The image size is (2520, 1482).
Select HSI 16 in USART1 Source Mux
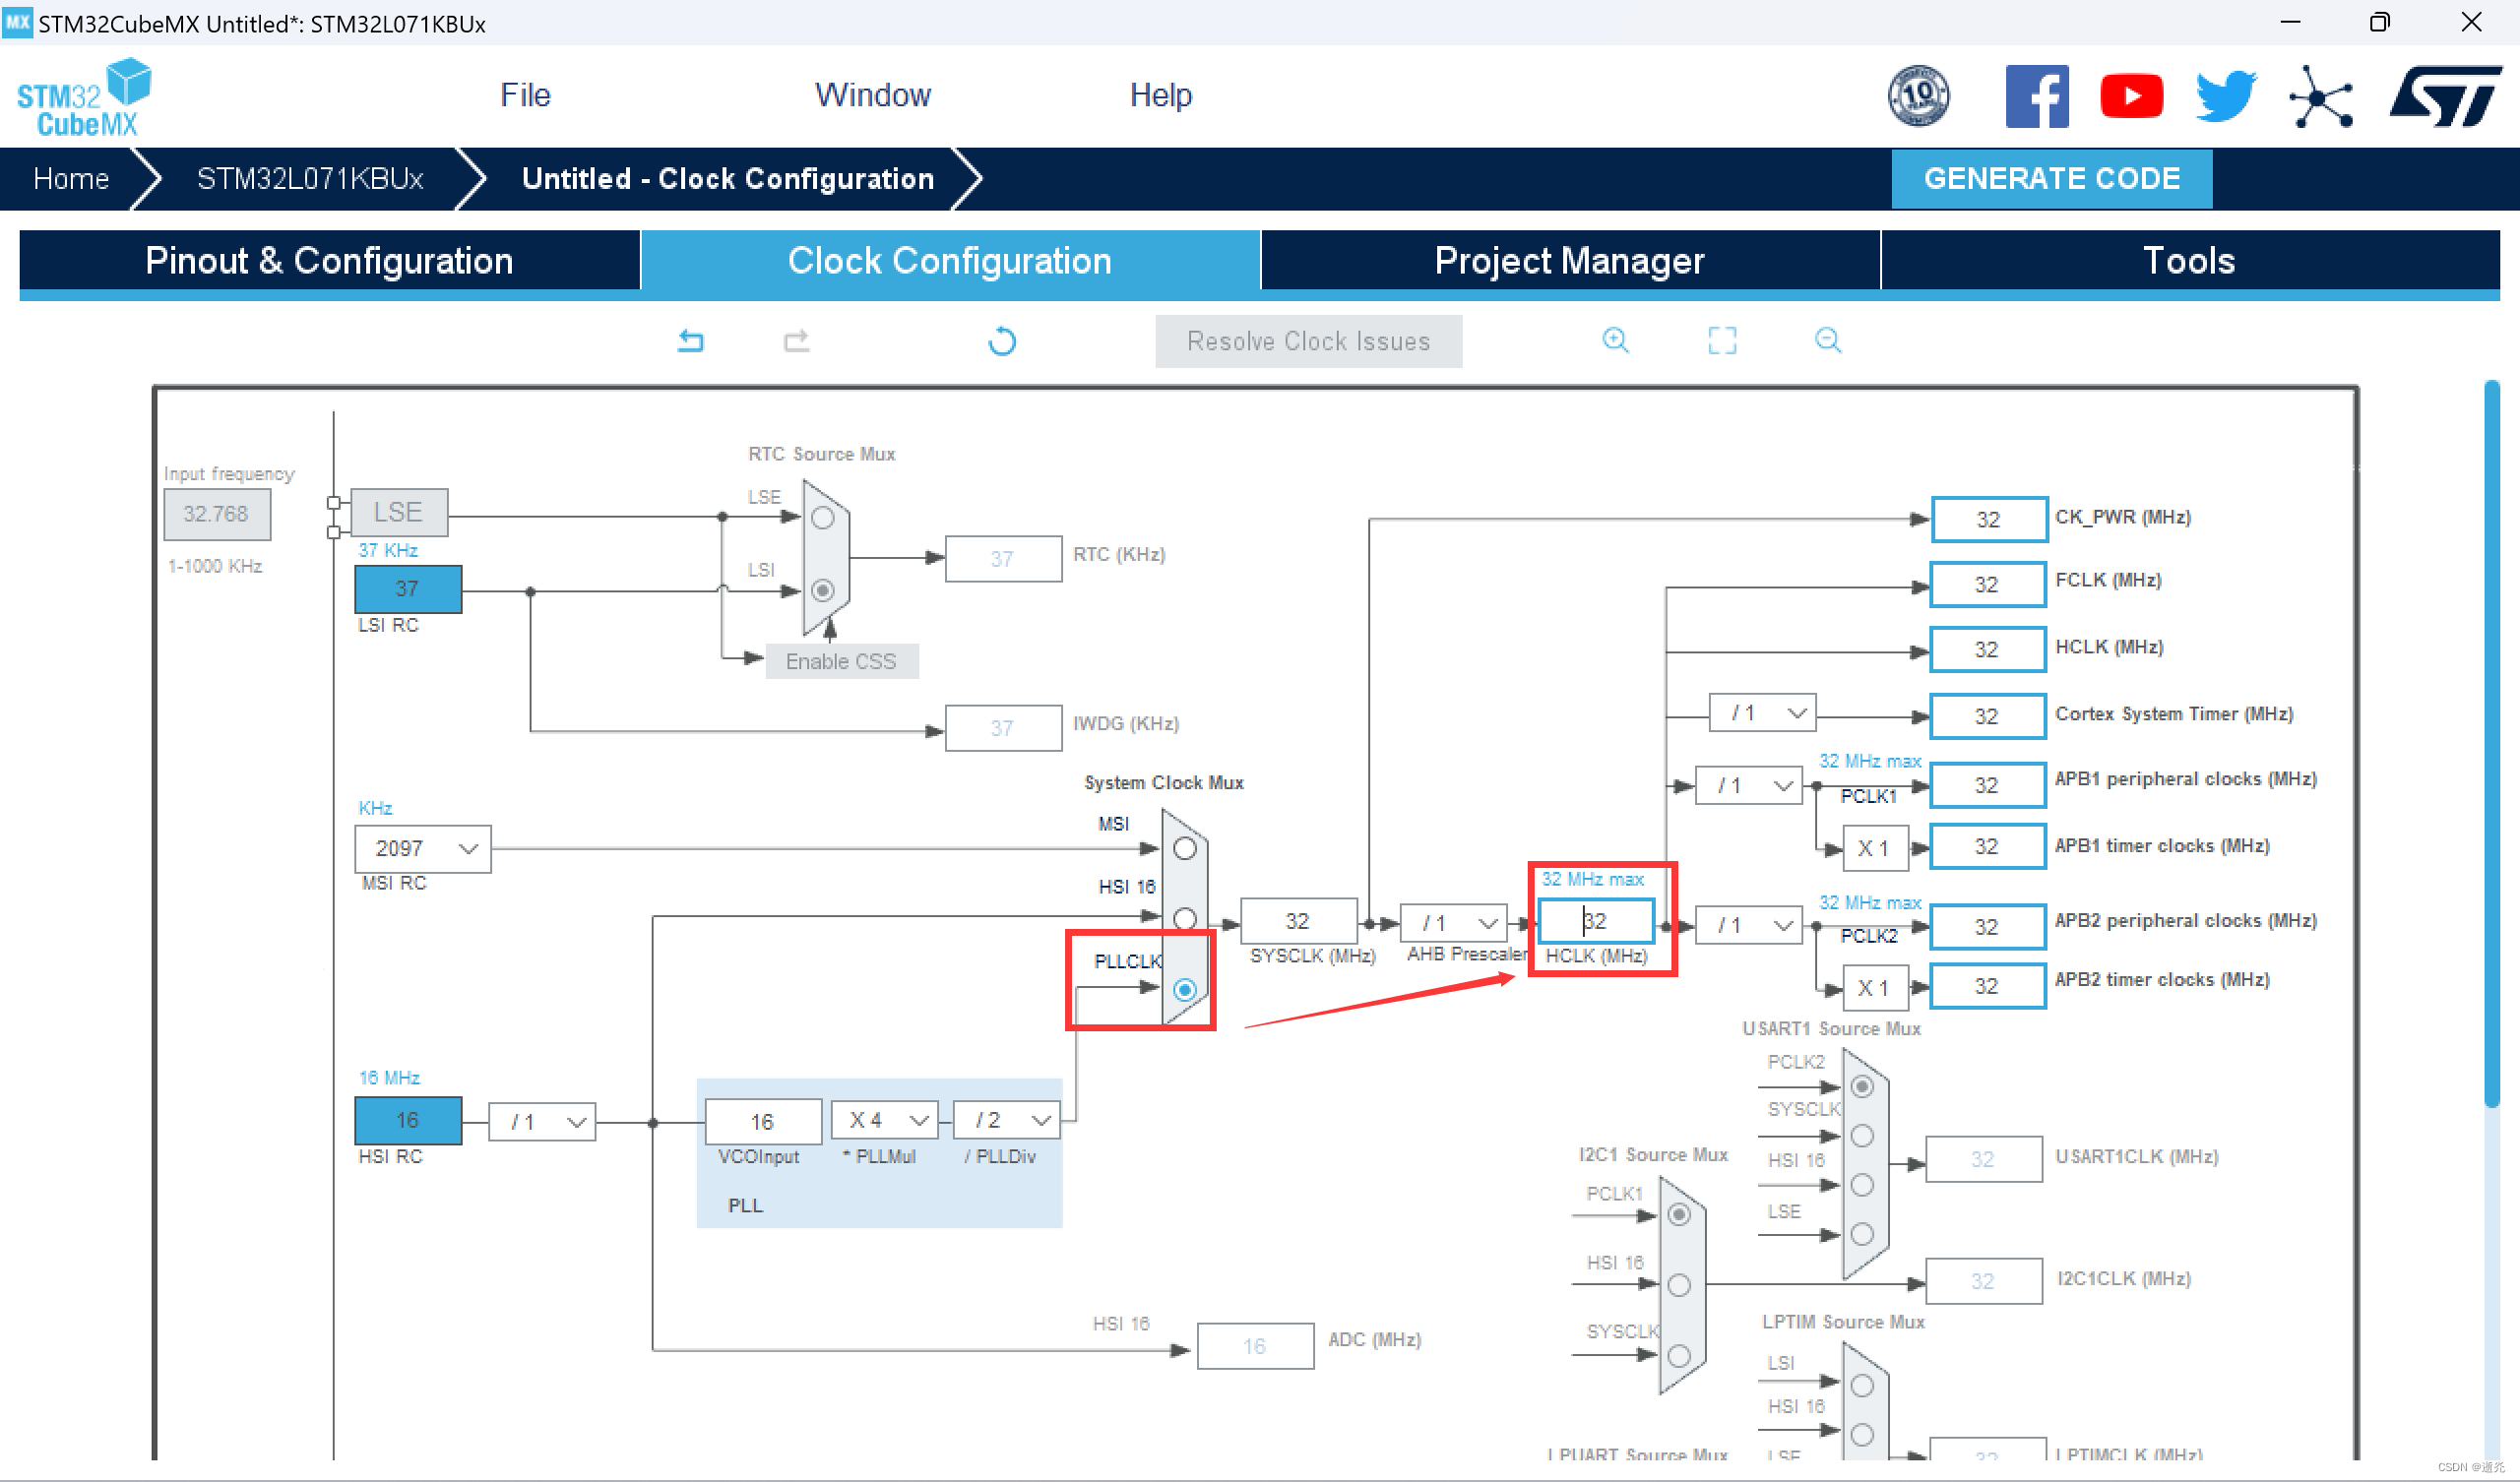(x=1862, y=1185)
